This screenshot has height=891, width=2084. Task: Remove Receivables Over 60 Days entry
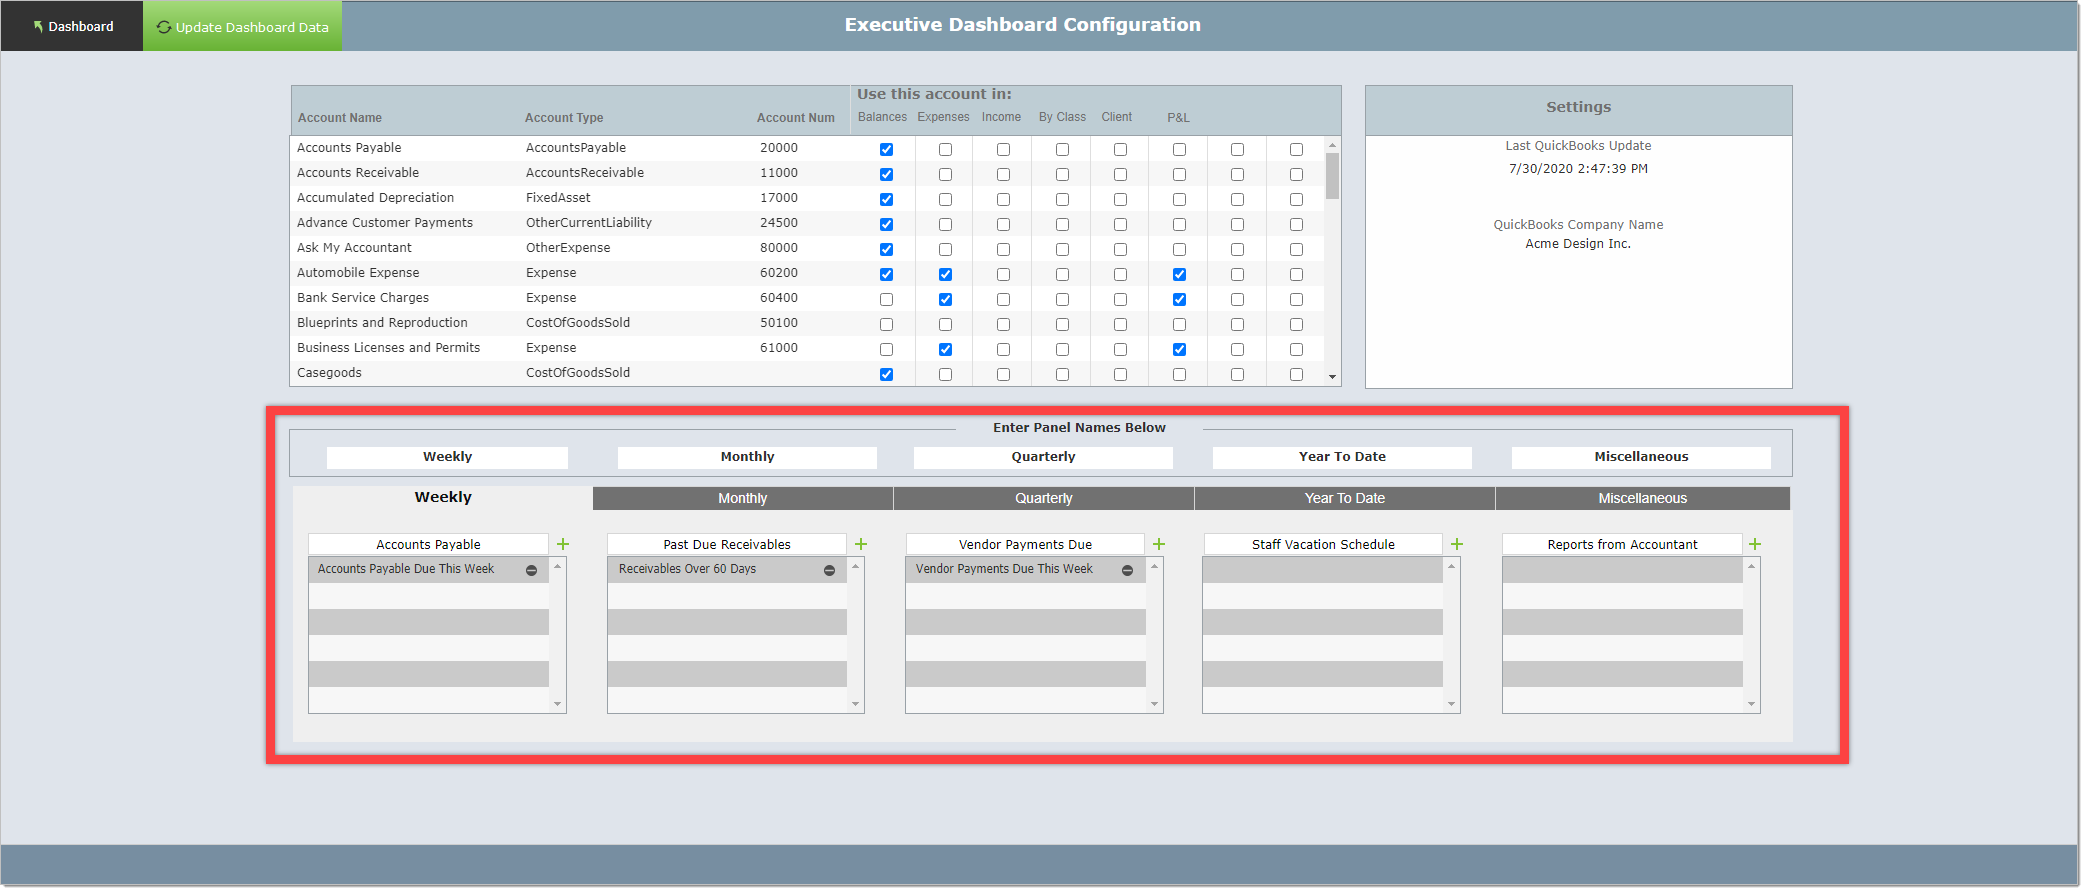click(829, 570)
